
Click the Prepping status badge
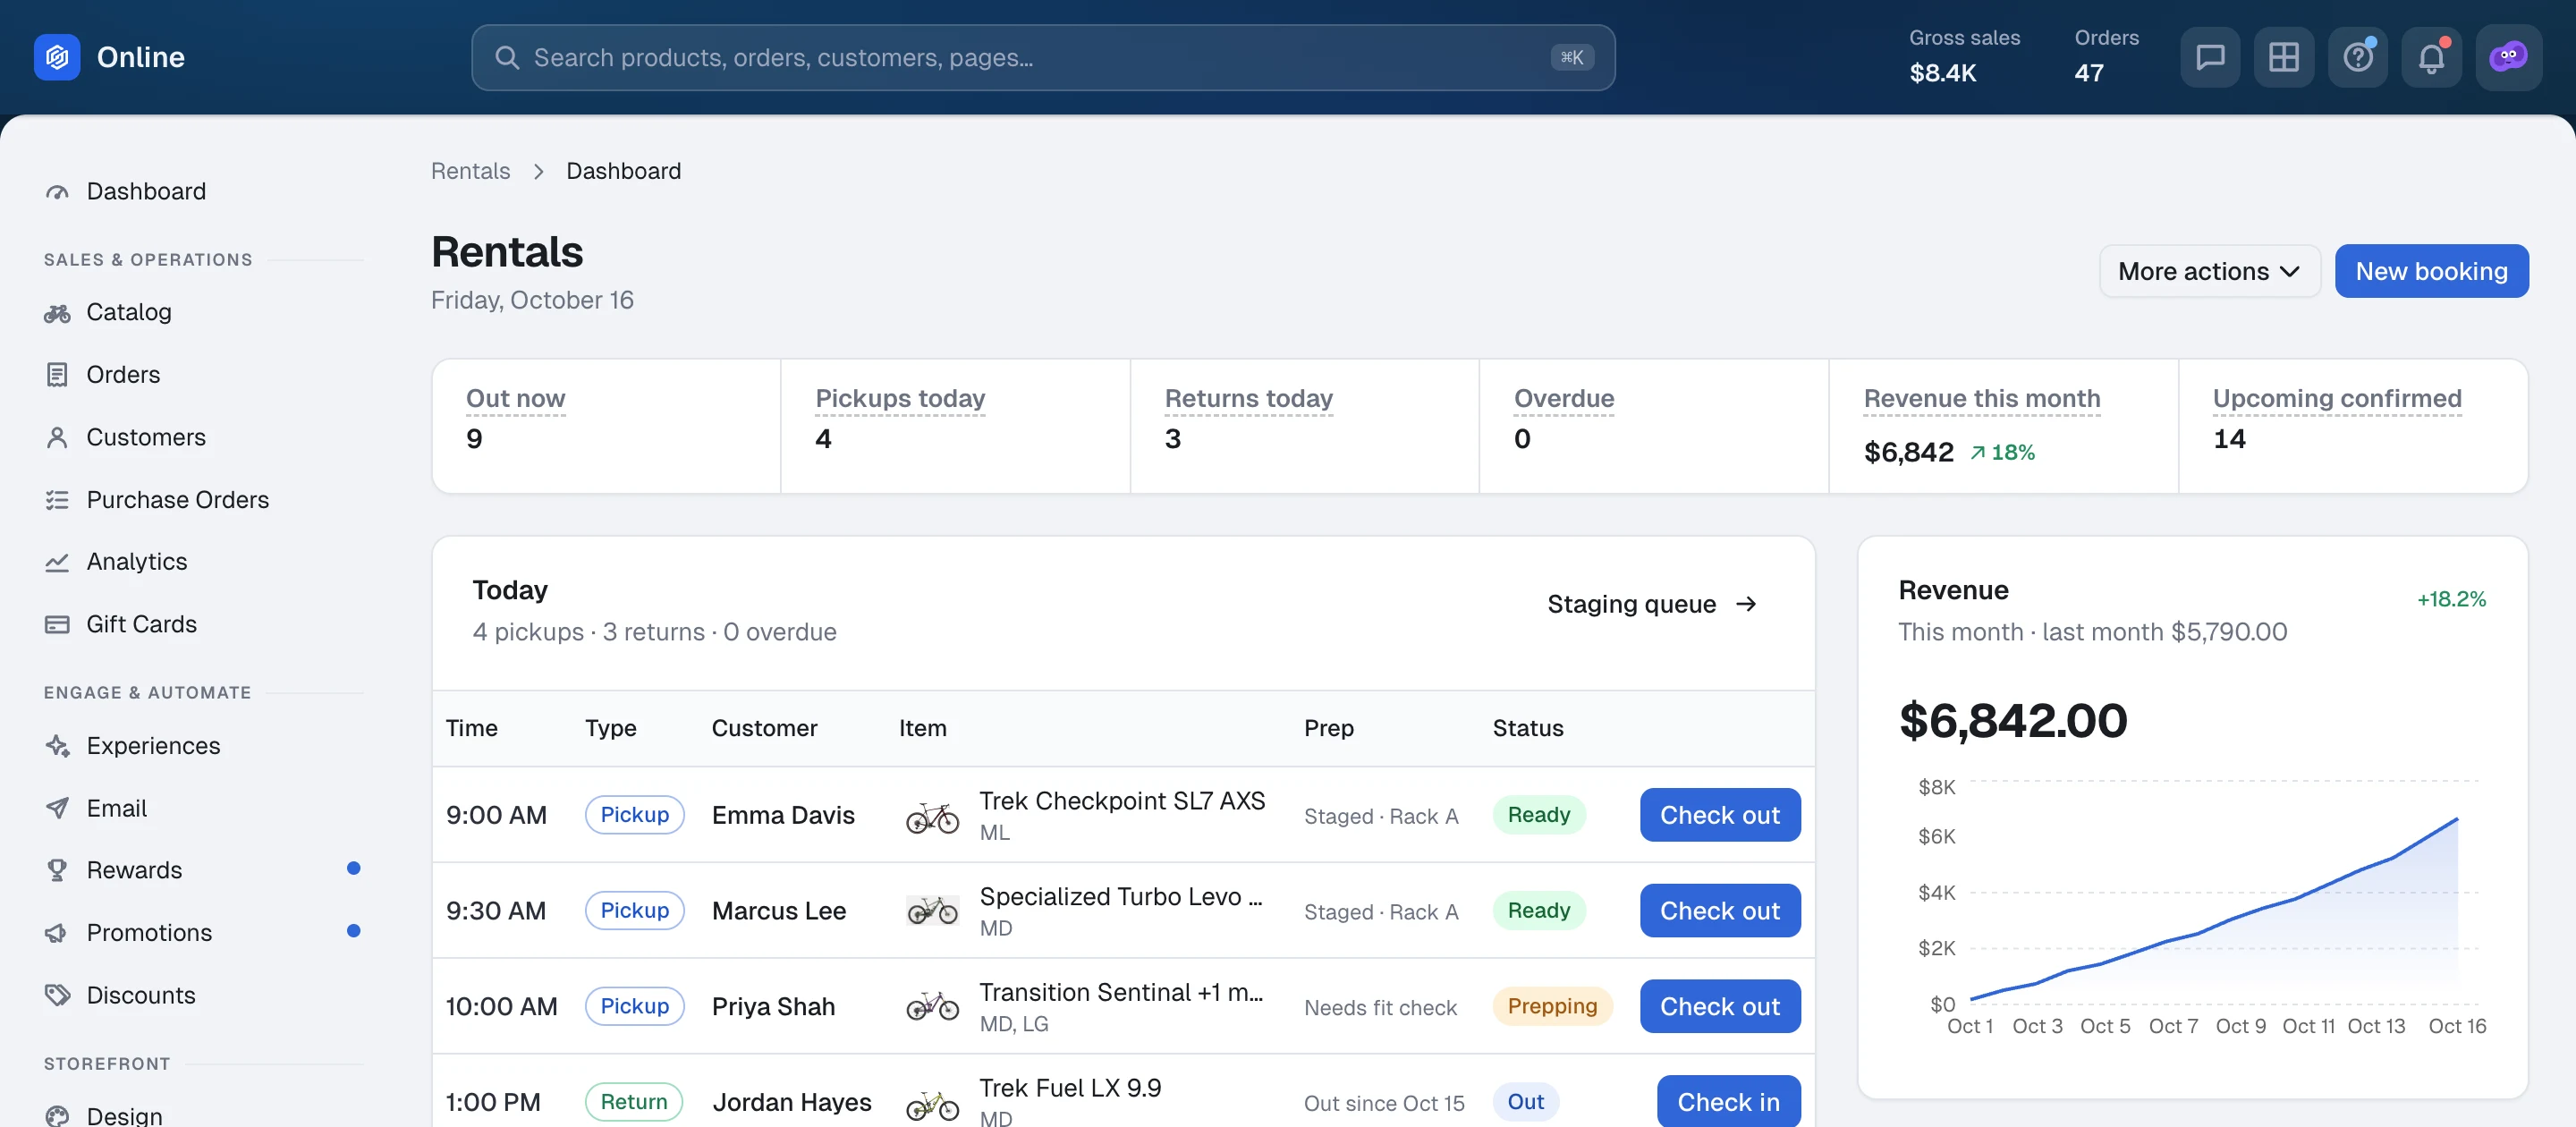coord(1552,1006)
